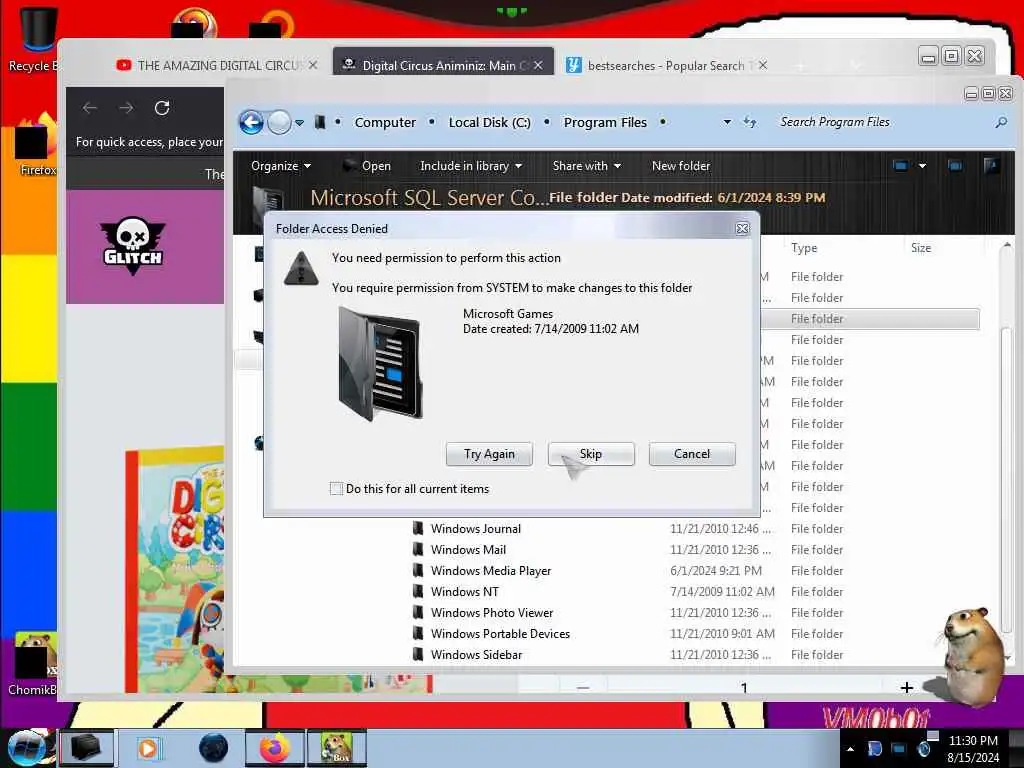Click the minus zoom button in browser
The width and height of the screenshot is (1024, 768).
(x=583, y=687)
